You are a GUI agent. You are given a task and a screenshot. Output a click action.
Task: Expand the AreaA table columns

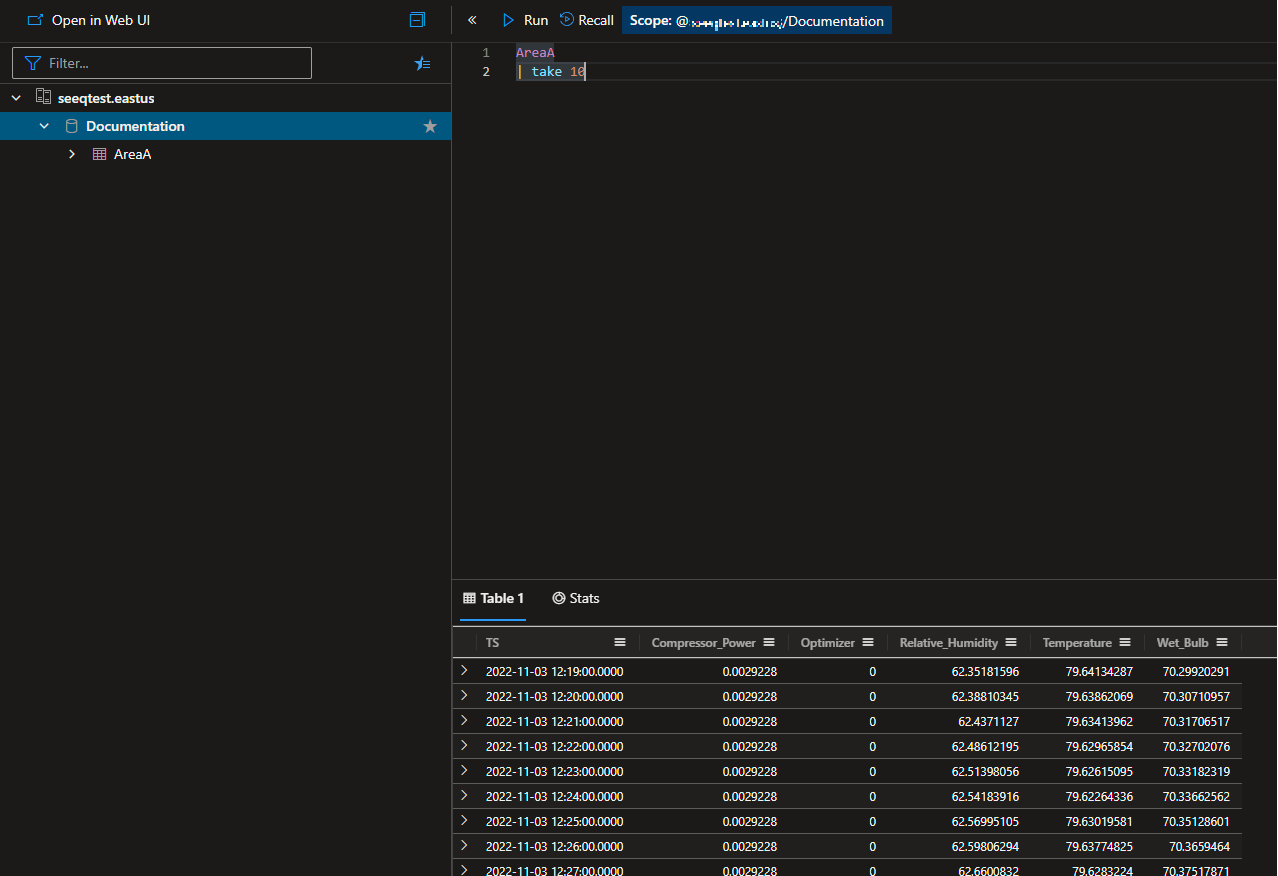(x=71, y=154)
